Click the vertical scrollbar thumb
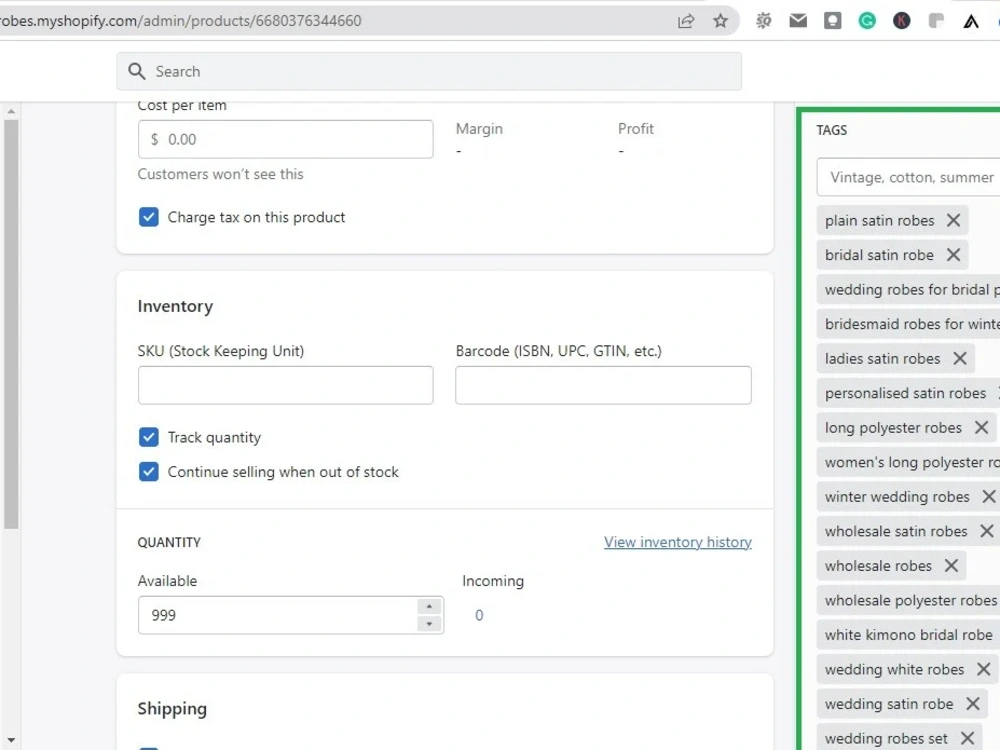The height and width of the screenshot is (750, 1000). 11,324
